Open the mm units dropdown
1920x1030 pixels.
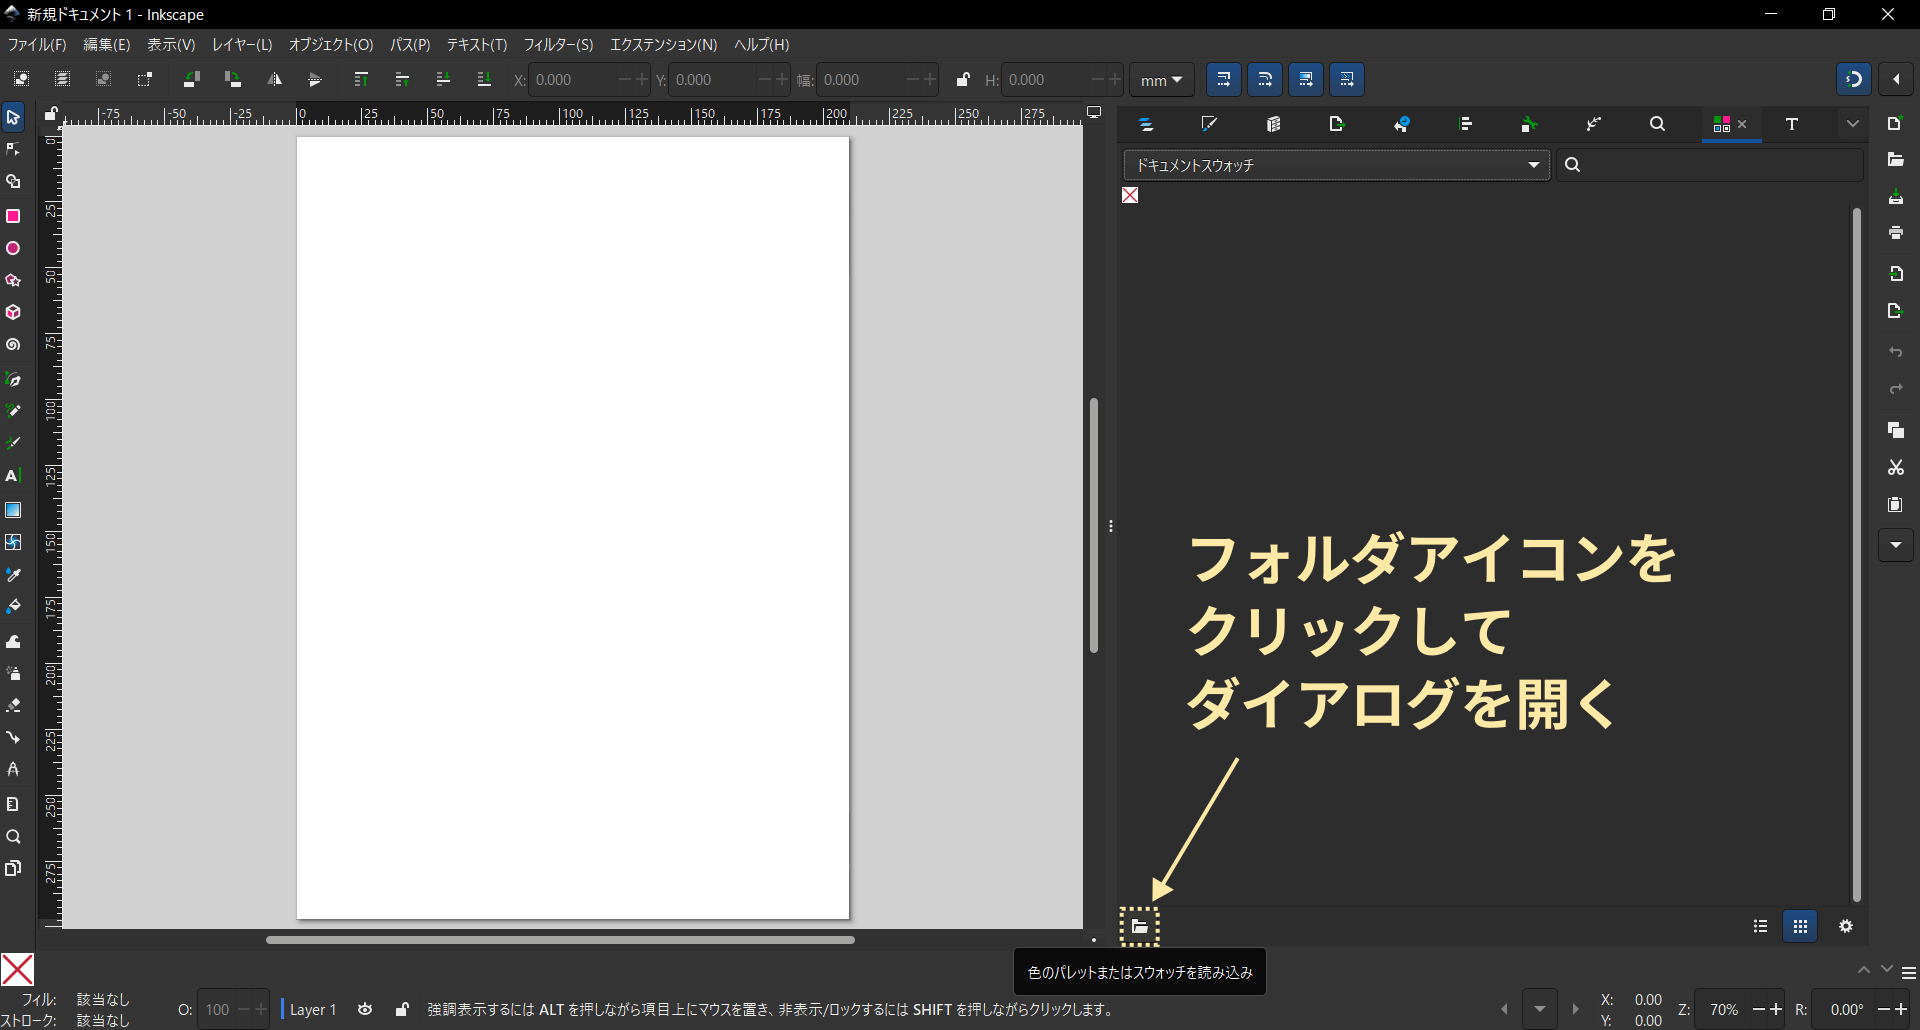click(x=1162, y=80)
